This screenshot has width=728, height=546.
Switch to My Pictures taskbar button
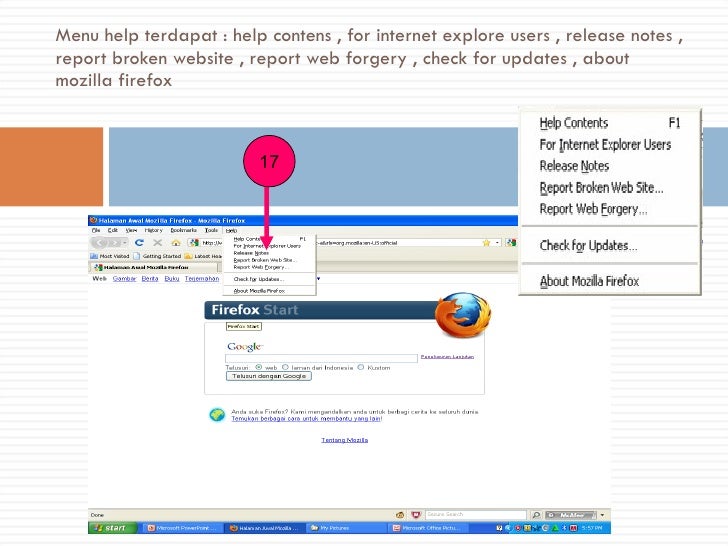(x=346, y=528)
